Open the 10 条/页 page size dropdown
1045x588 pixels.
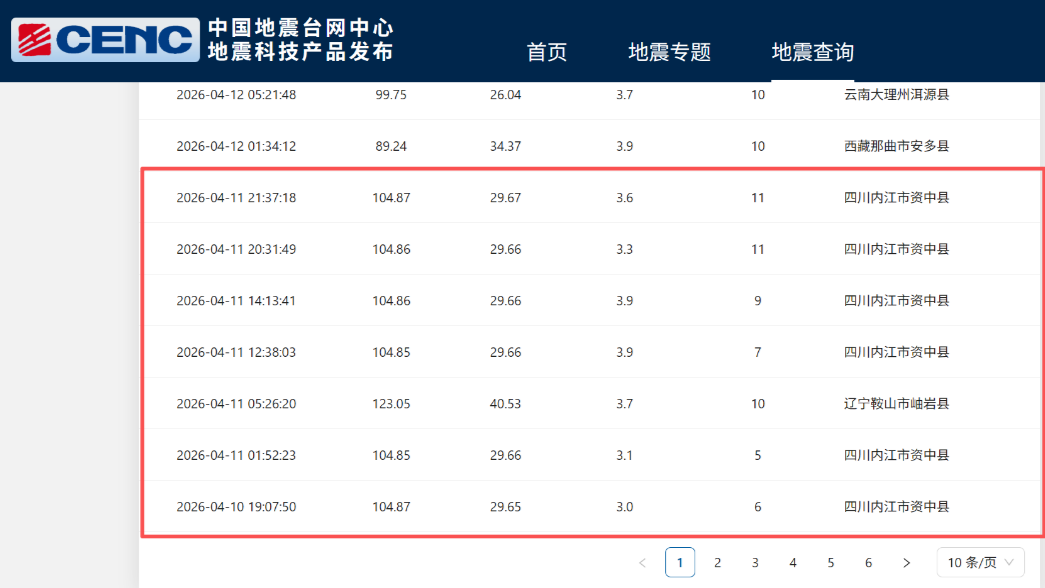pyautogui.click(x=980, y=563)
